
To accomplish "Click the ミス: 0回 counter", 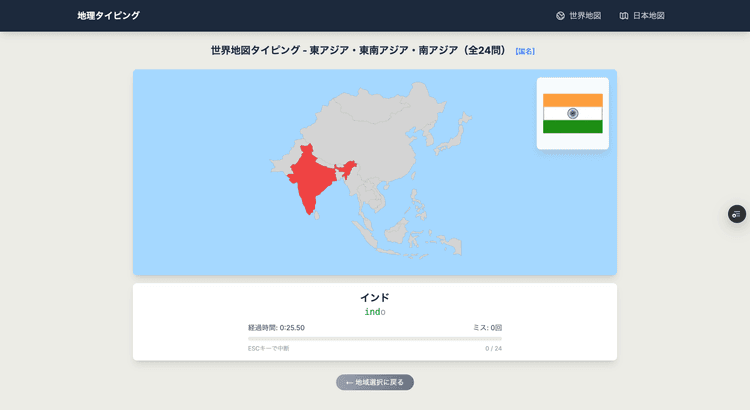I will [x=487, y=328].
